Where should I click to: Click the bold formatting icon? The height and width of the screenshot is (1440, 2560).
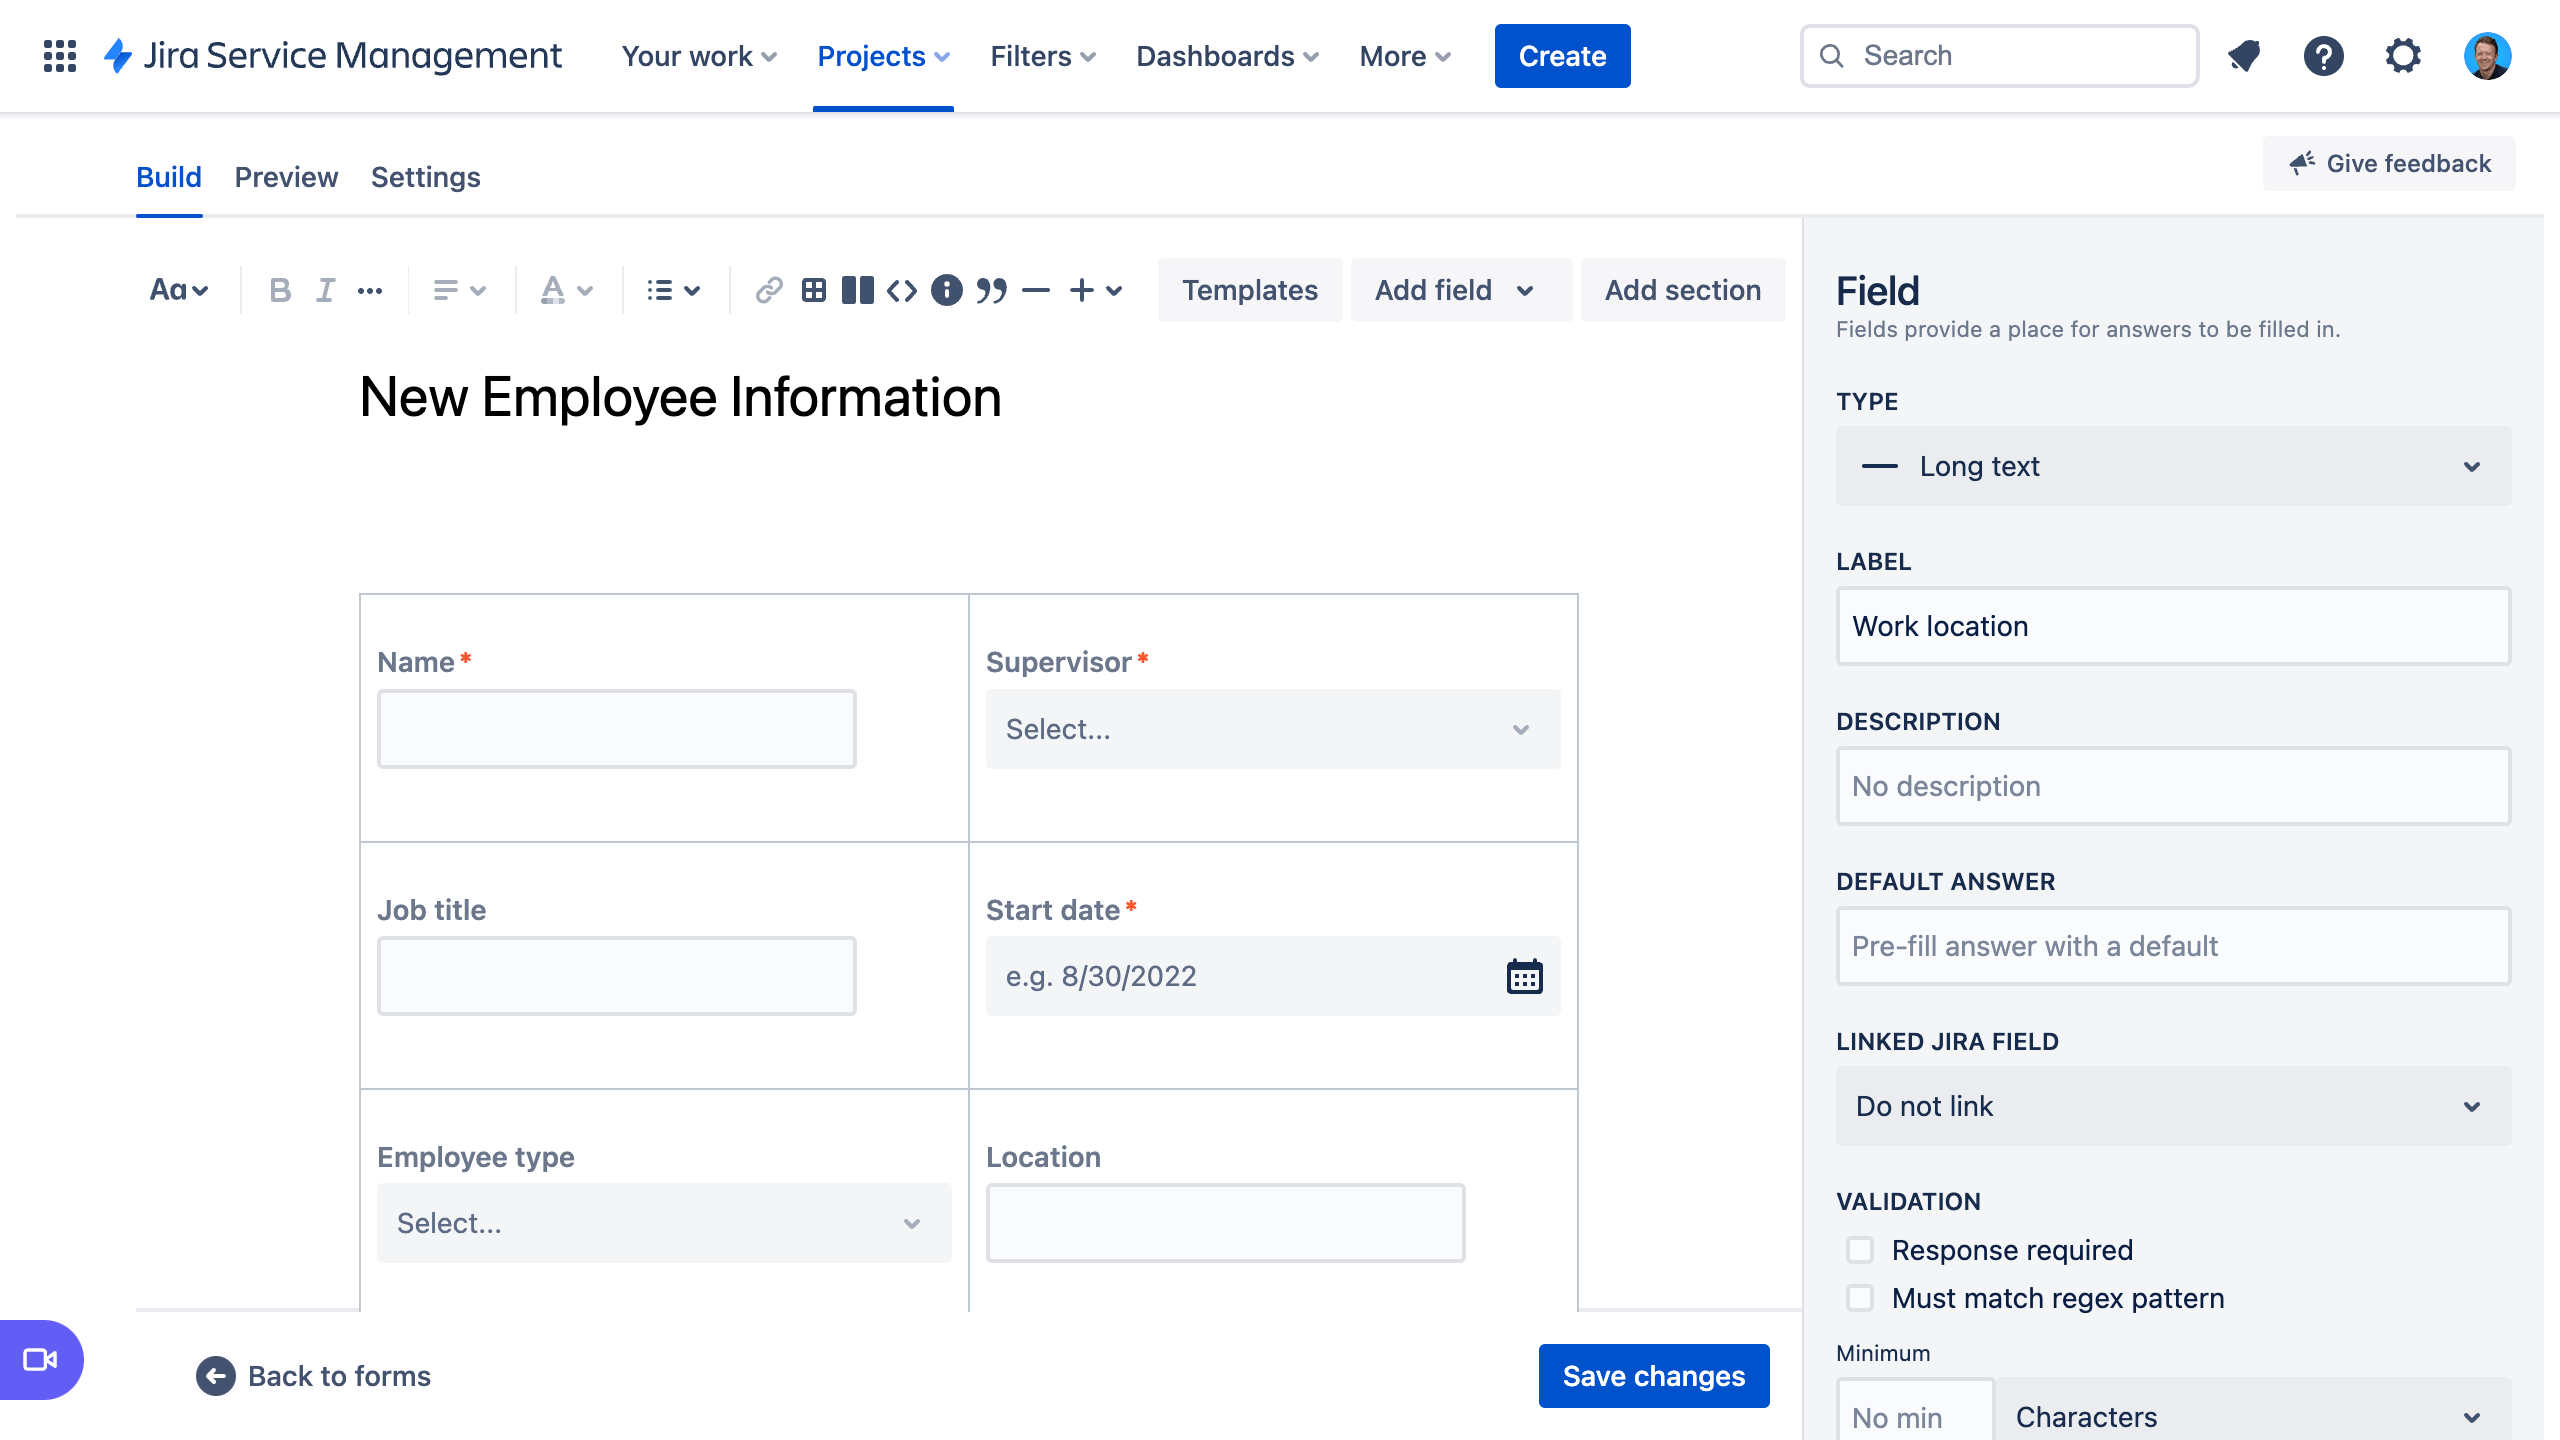(276, 288)
